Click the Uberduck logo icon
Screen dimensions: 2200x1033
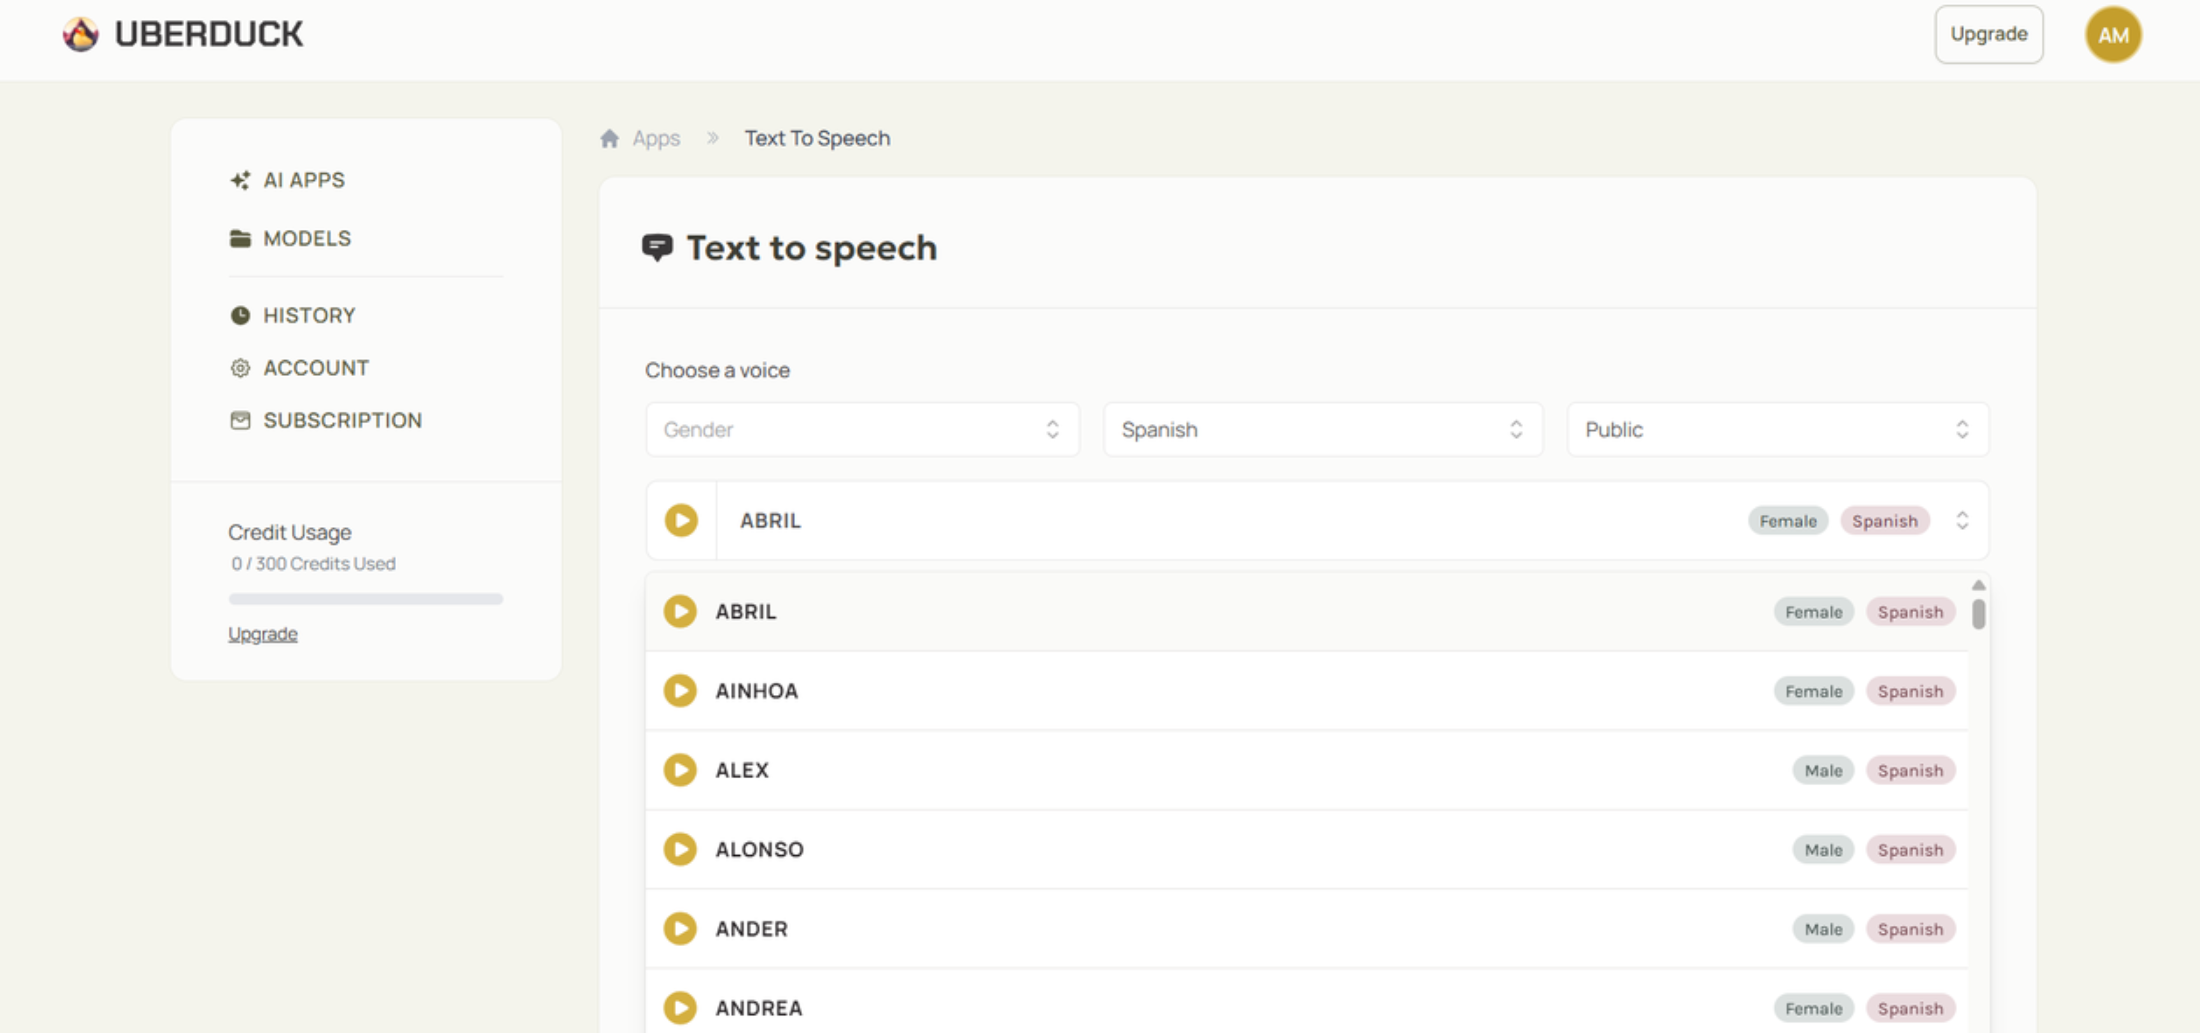[81, 34]
